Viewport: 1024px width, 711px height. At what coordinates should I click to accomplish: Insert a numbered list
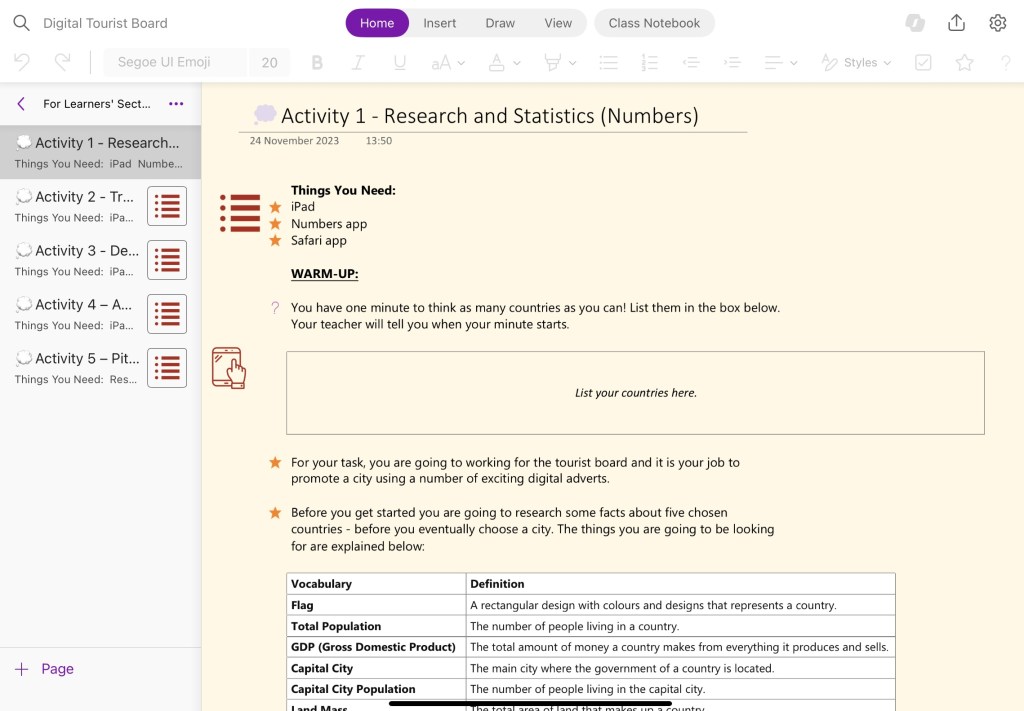pyautogui.click(x=649, y=62)
